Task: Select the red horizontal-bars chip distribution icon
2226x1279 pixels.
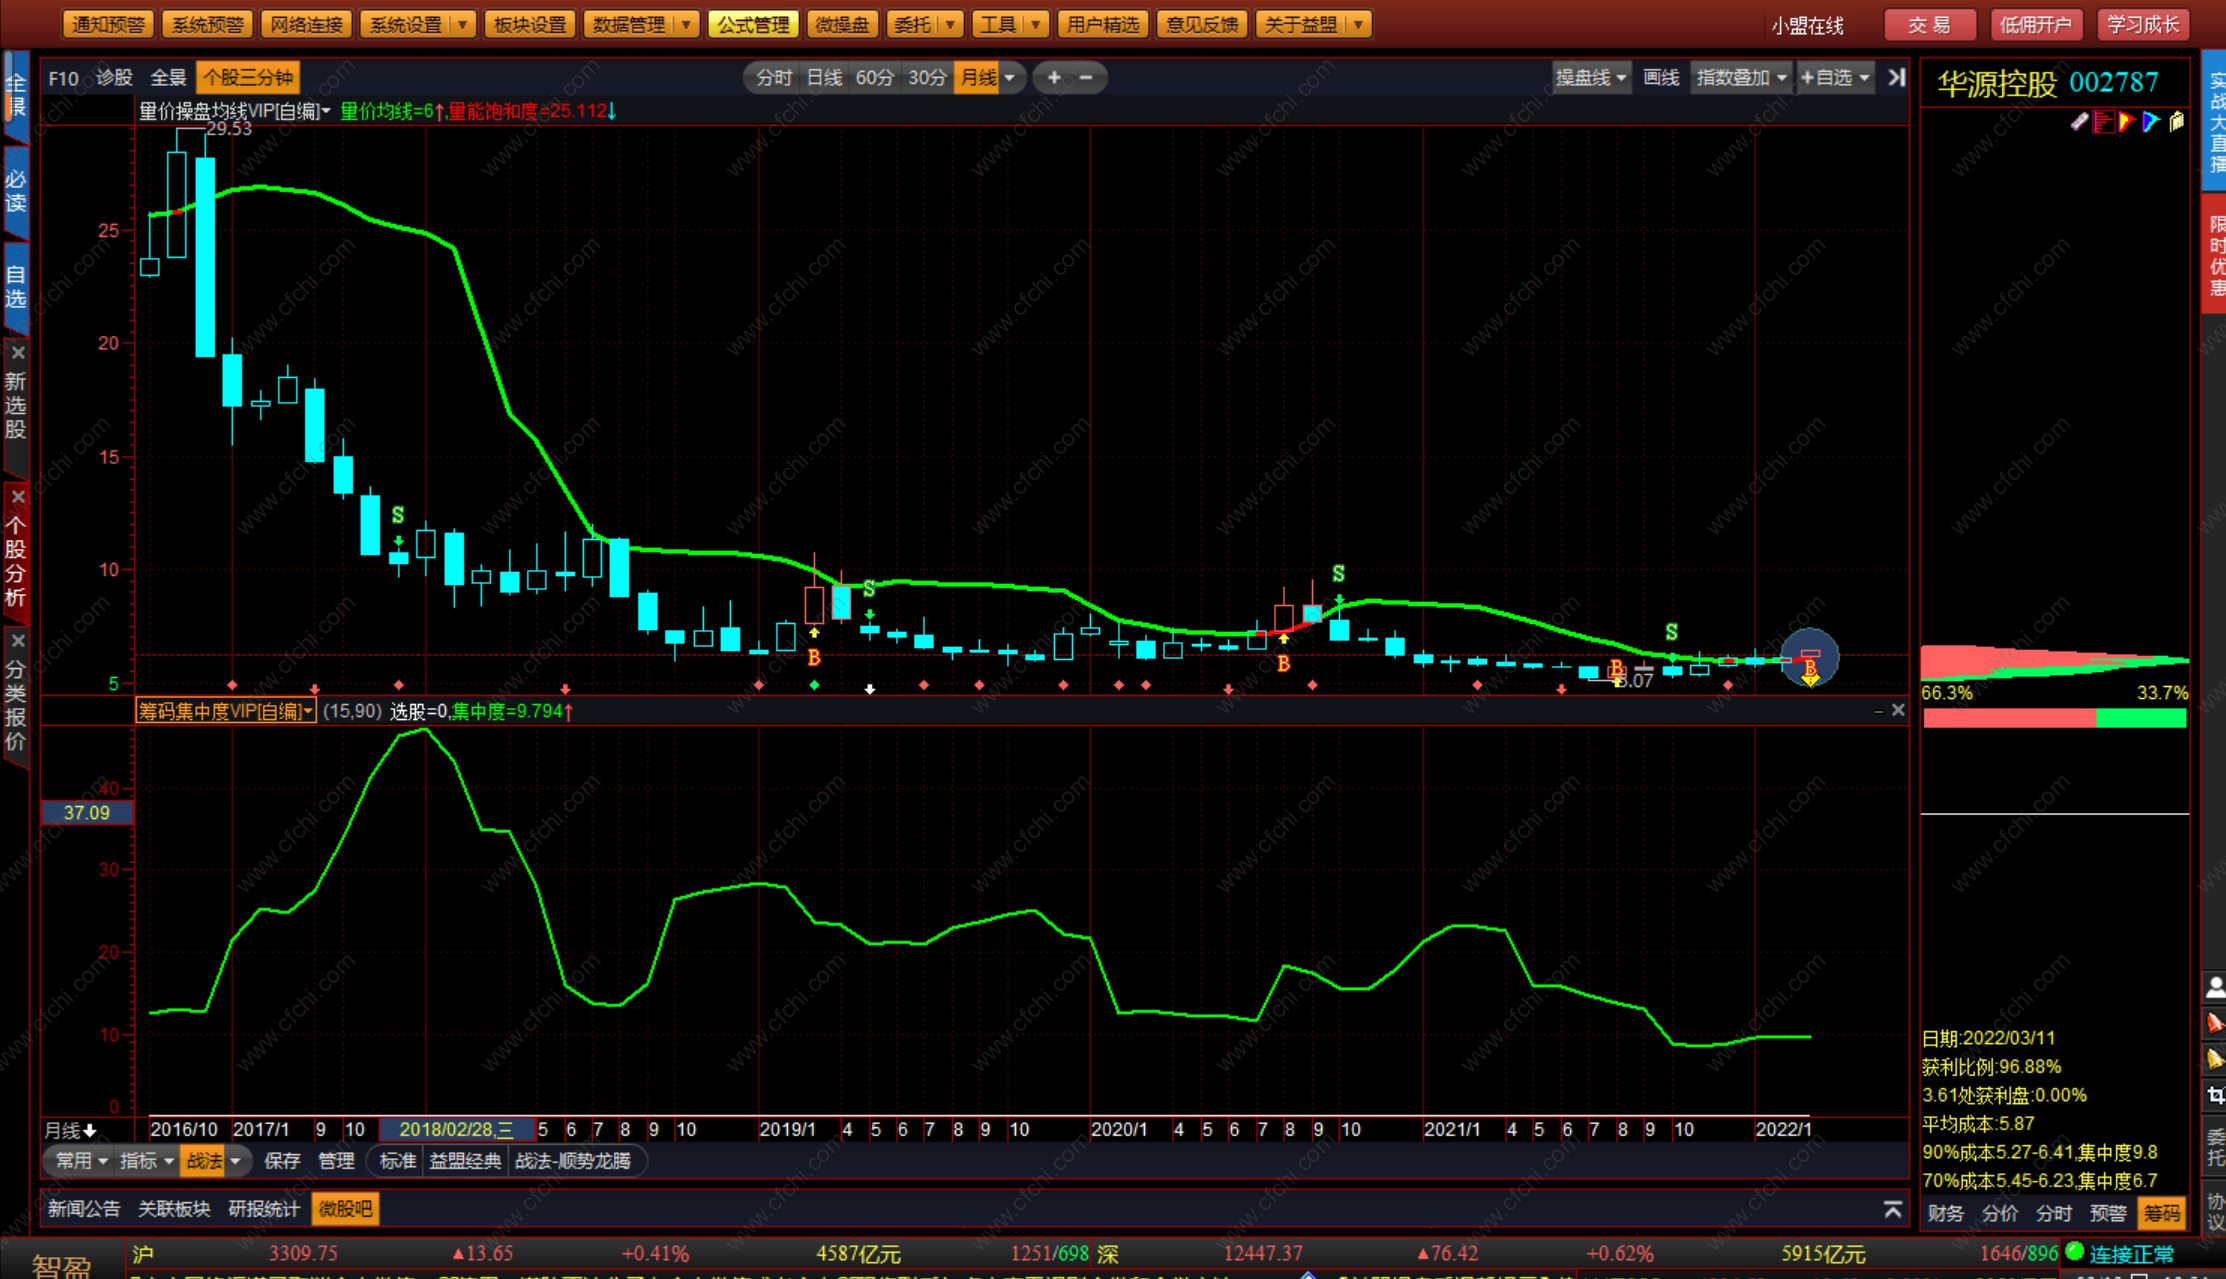Action: [x=2104, y=122]
